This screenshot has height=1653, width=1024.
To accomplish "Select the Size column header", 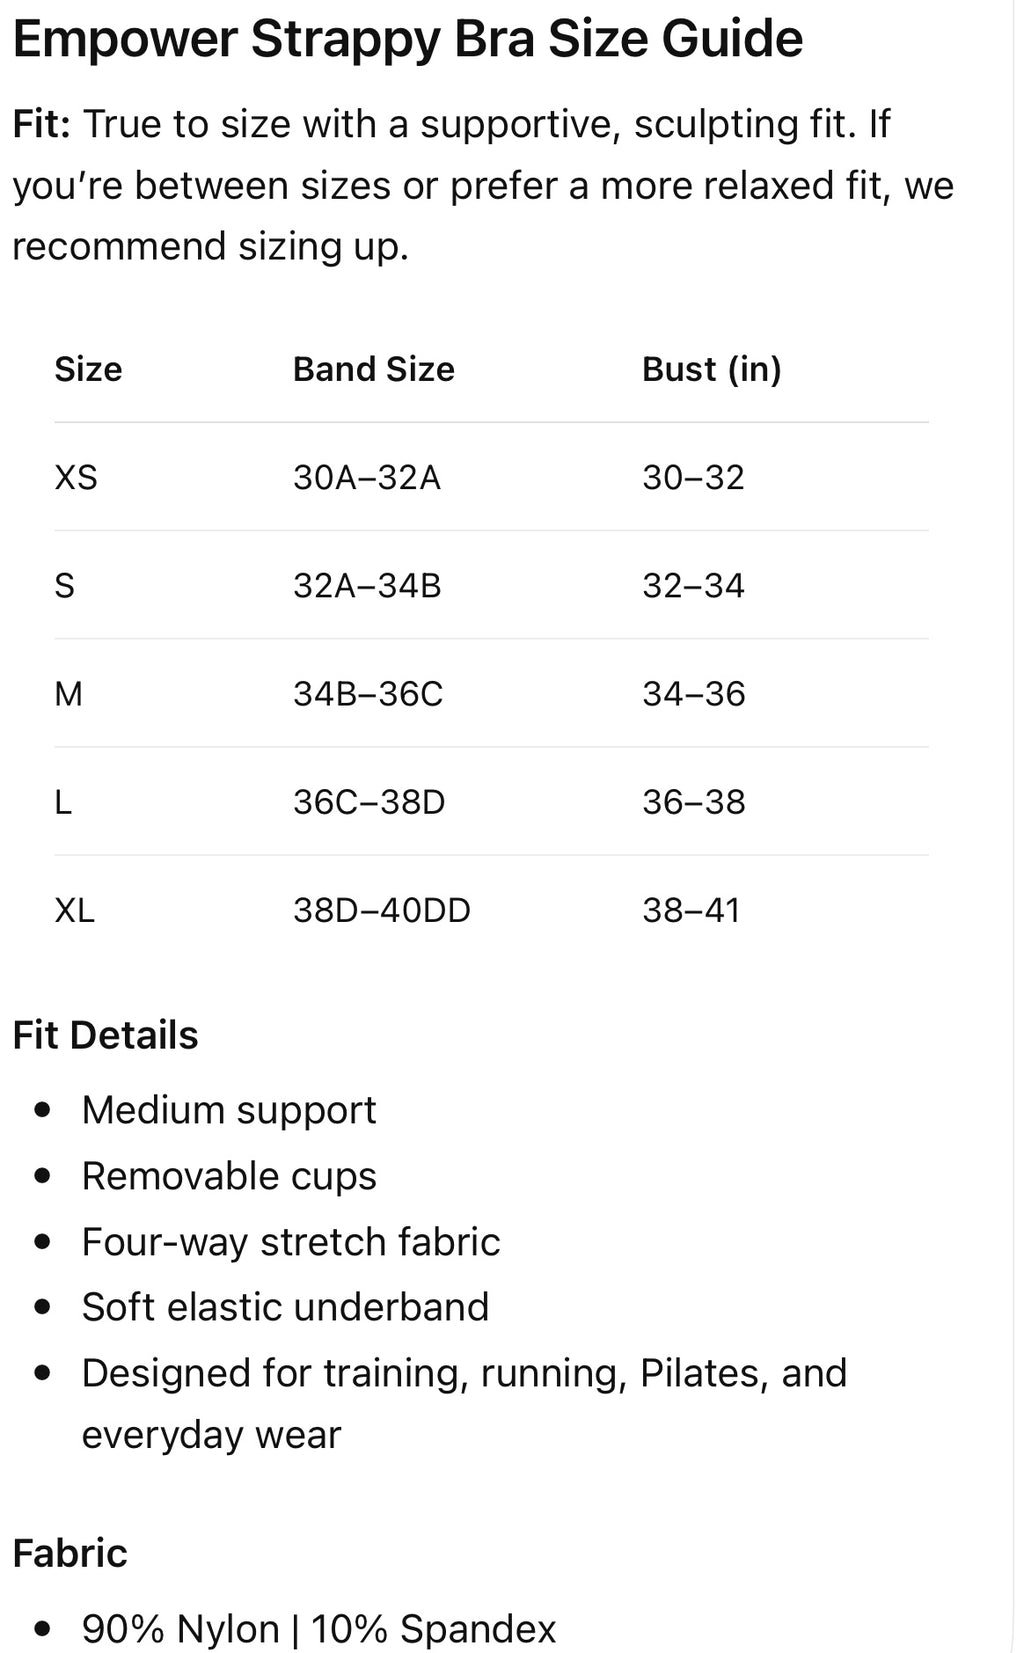I will (88, 369).
